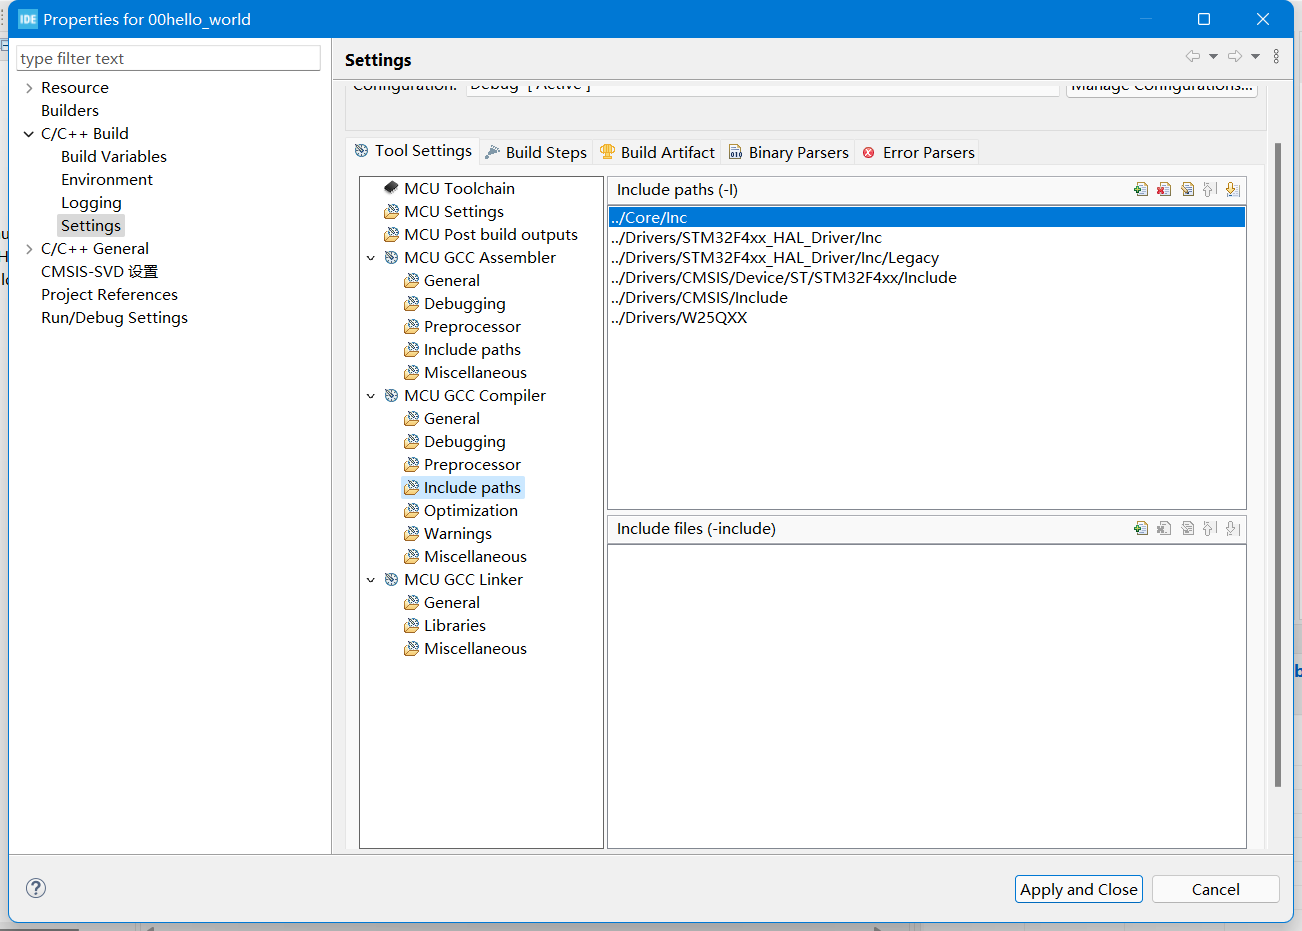Select the settings pane vertical scrollbar
The width and height of the screenshot is (1302, 931).
pyautogui.click(x=1278, y=464)
